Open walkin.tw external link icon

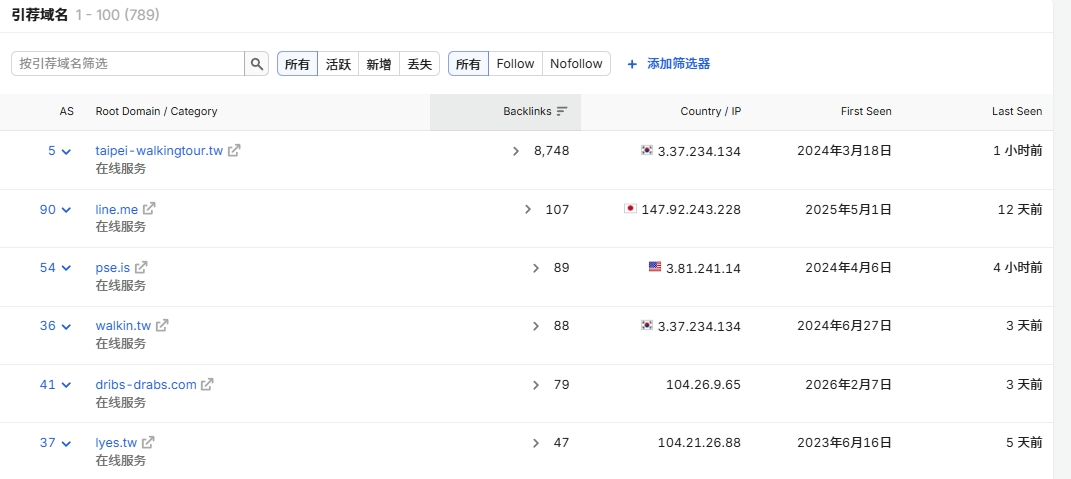tap(162, 325)
